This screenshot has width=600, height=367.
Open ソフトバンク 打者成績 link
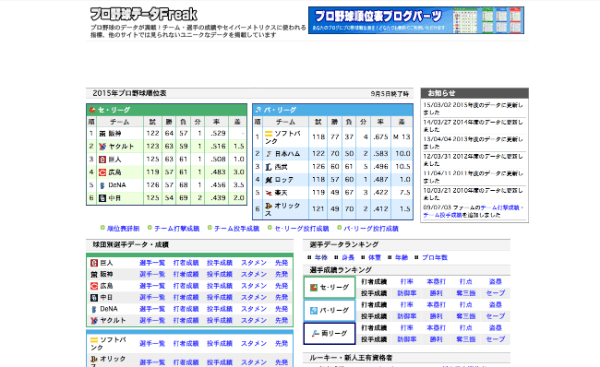coord(186,343)
